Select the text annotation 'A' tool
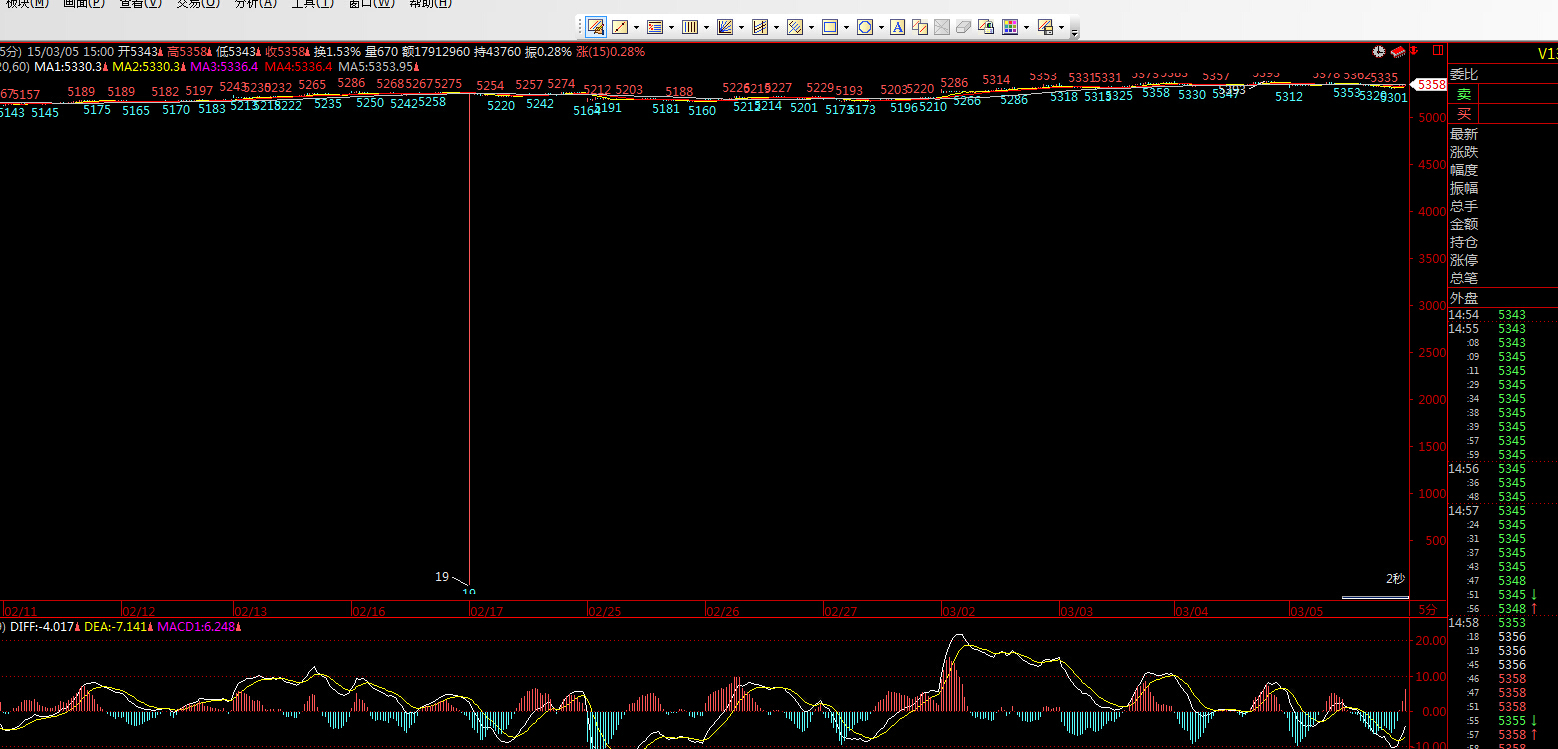1558x749 pixels. (897, 27)
